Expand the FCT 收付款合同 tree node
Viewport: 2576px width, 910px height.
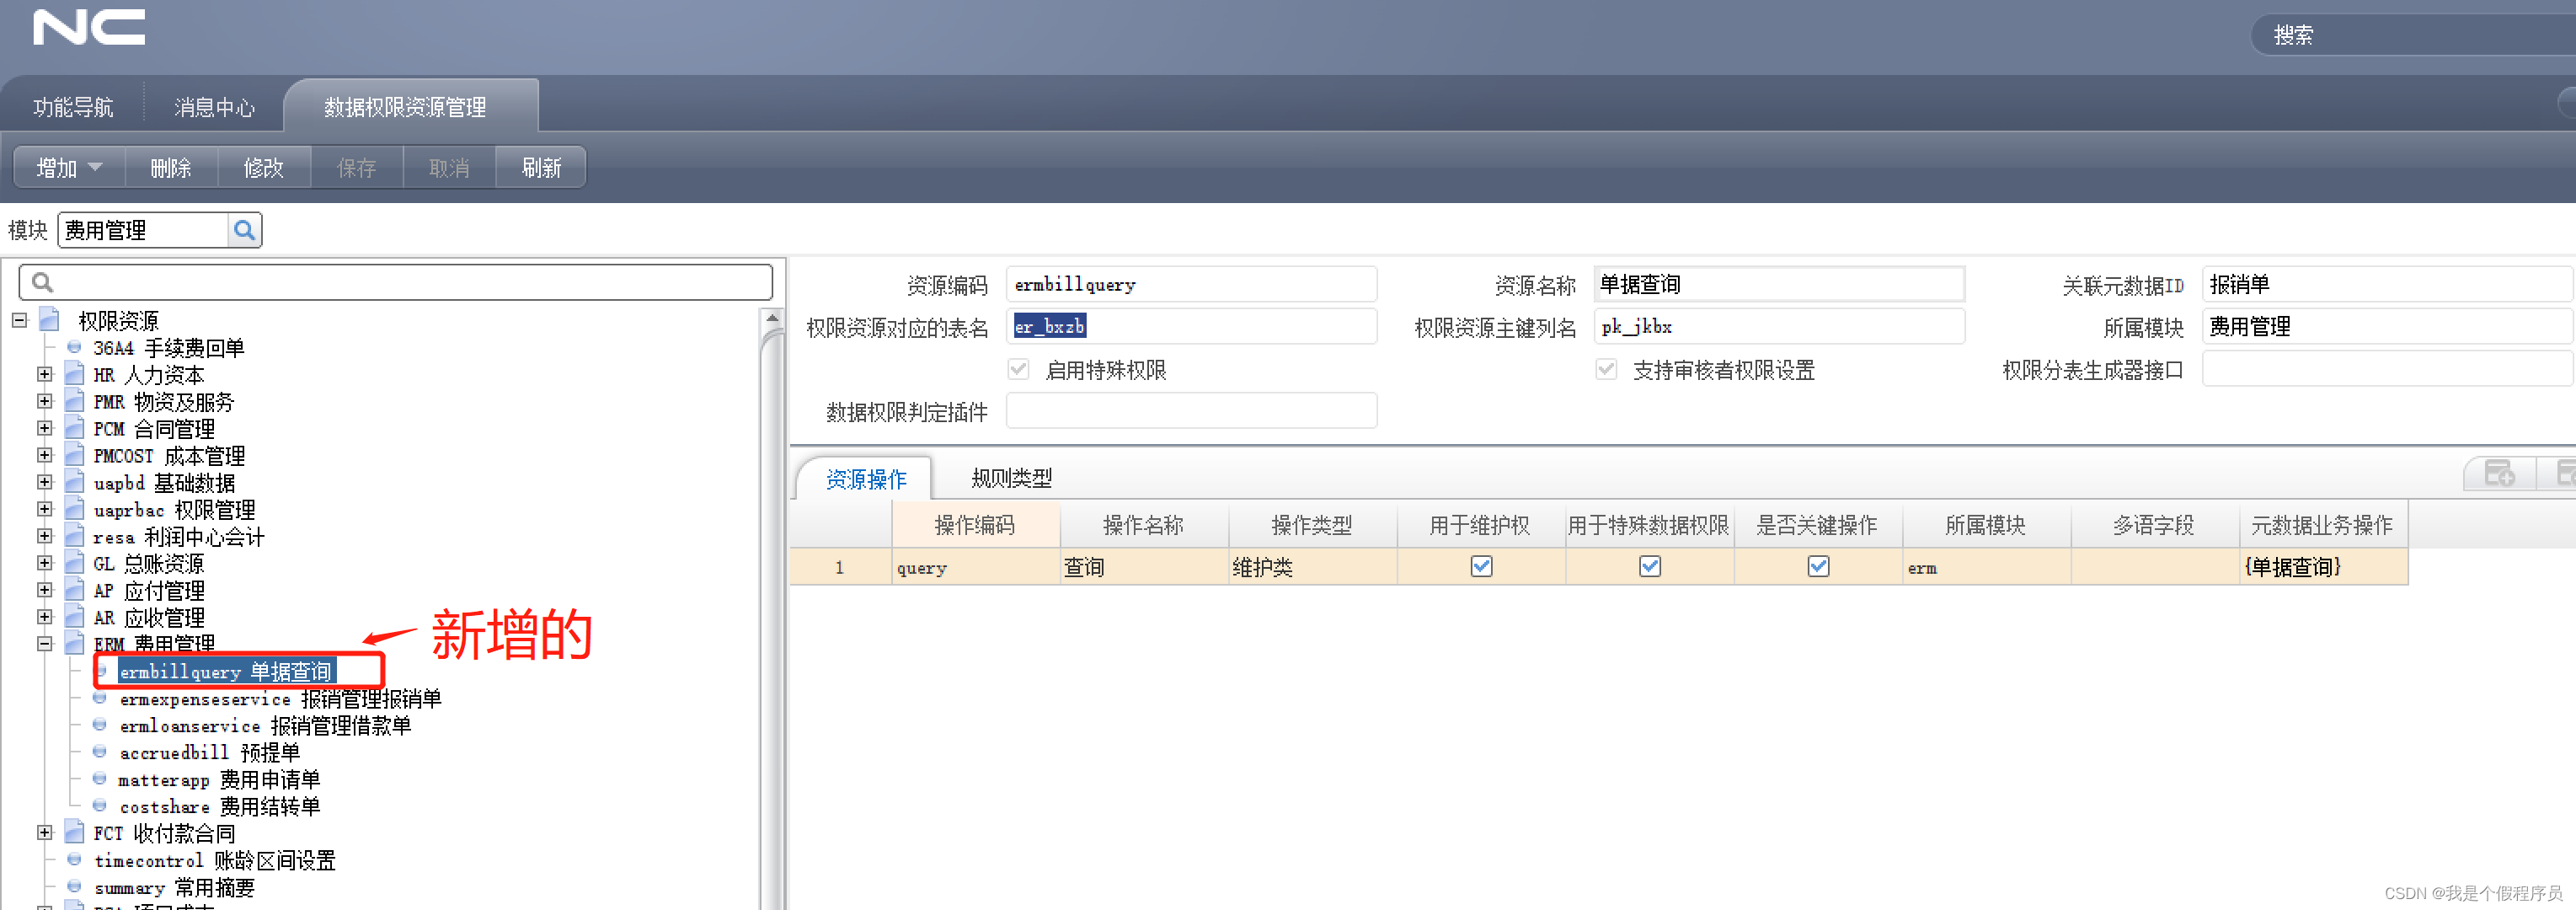click(x=44, y=832)
